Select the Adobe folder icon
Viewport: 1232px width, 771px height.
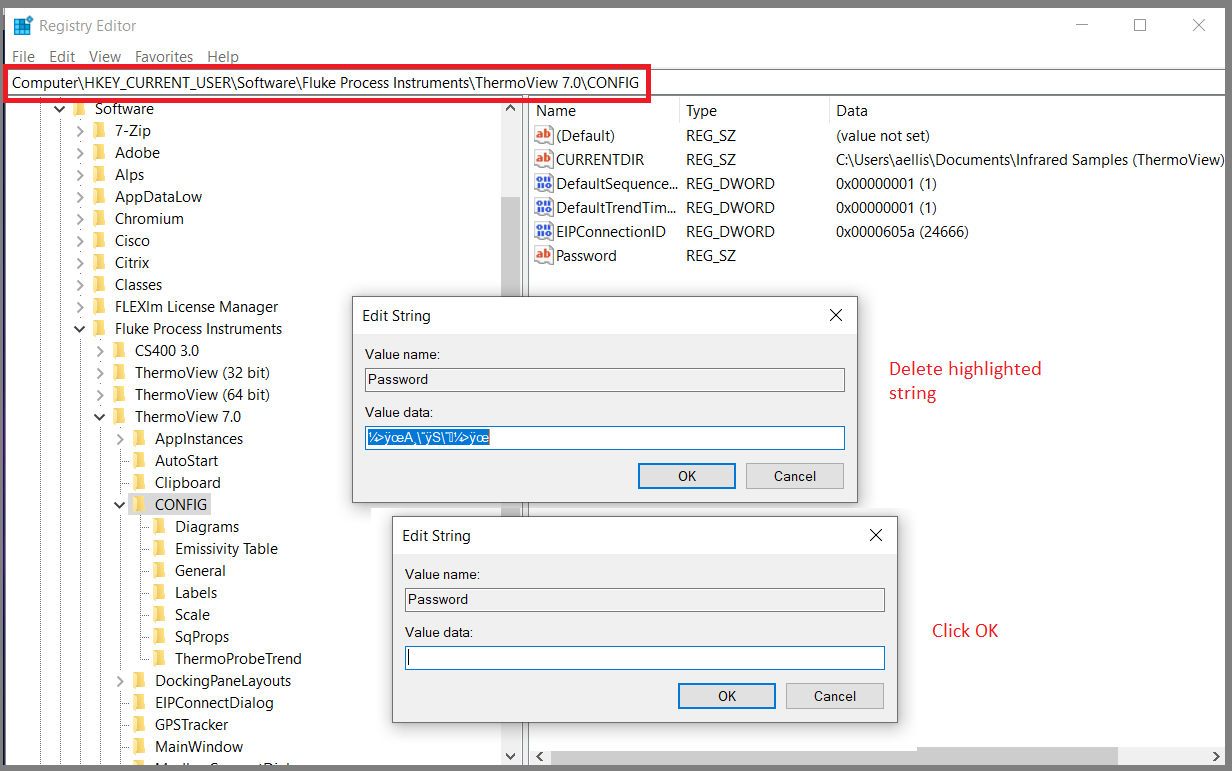(x=99, y=152)
